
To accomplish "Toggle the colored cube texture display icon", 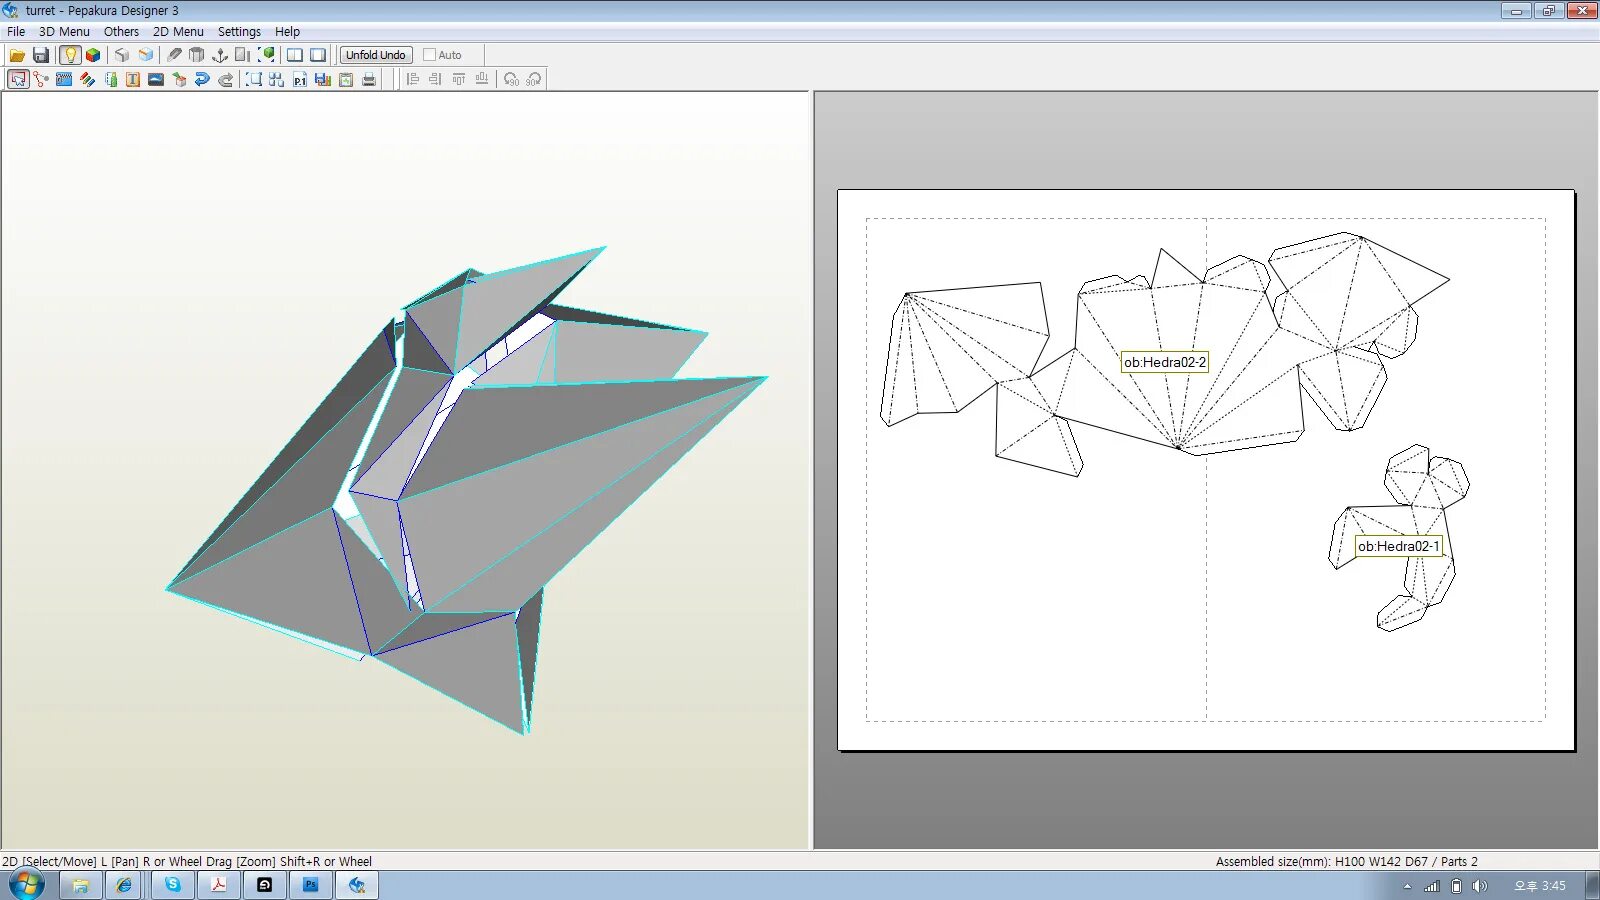I will [x=93, y=55].
